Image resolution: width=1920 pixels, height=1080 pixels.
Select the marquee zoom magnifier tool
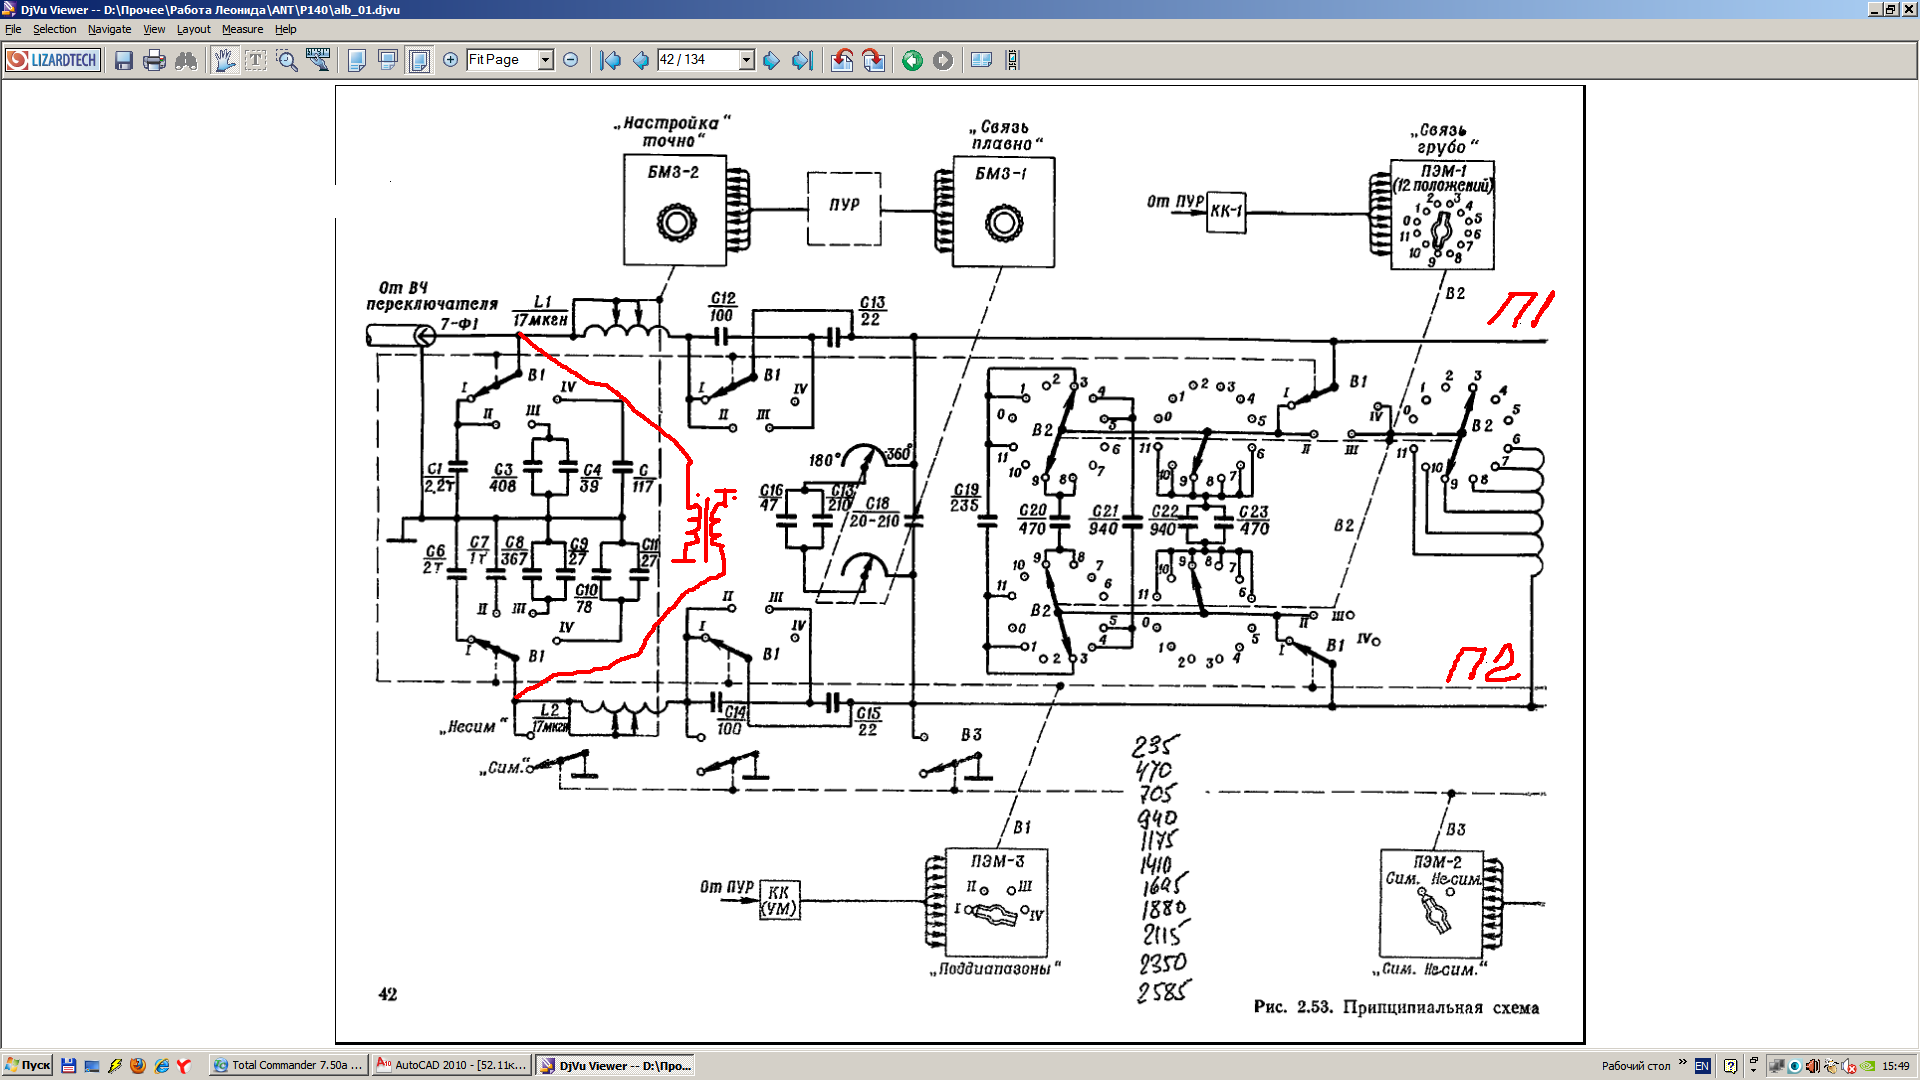[x=287, y=60]
